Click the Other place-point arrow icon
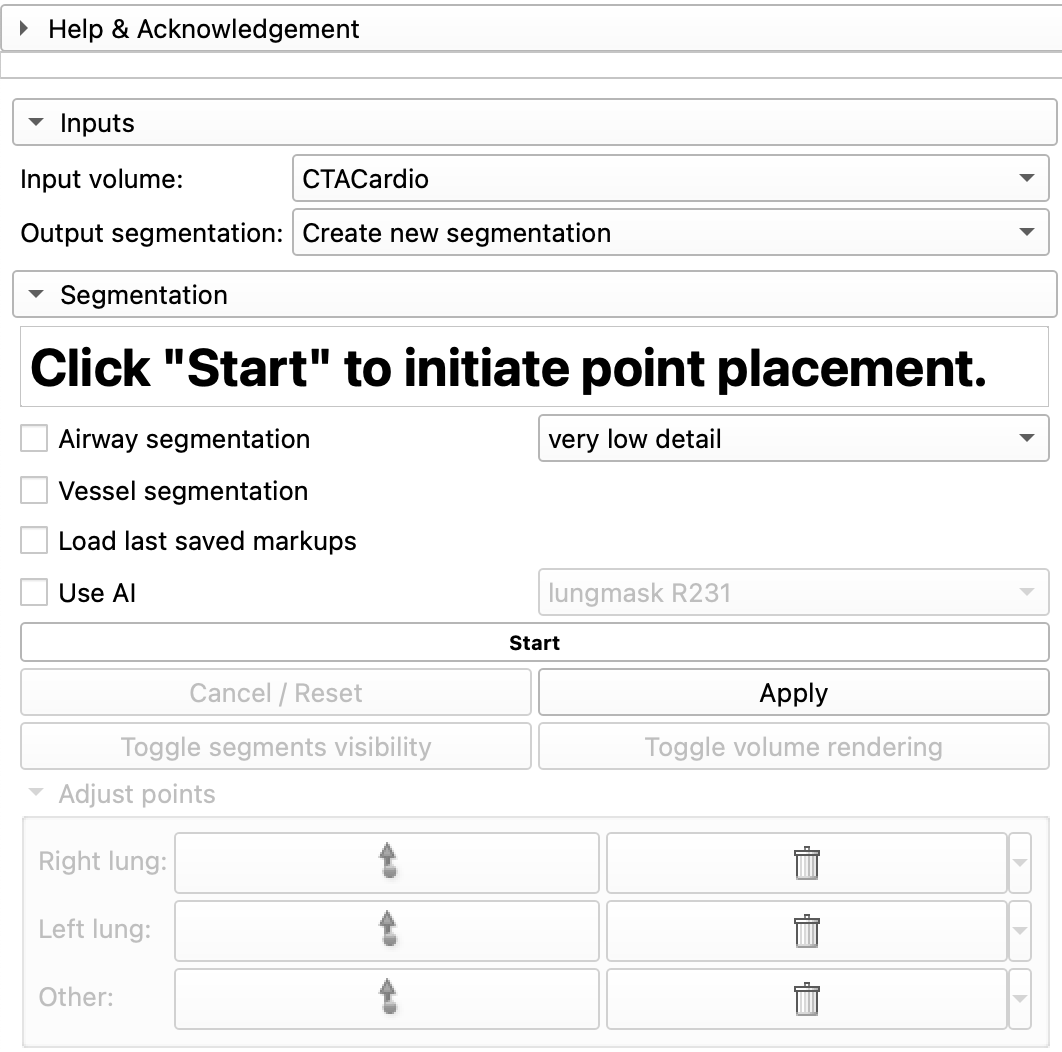 pyautogui.click(x=387, y=997)
